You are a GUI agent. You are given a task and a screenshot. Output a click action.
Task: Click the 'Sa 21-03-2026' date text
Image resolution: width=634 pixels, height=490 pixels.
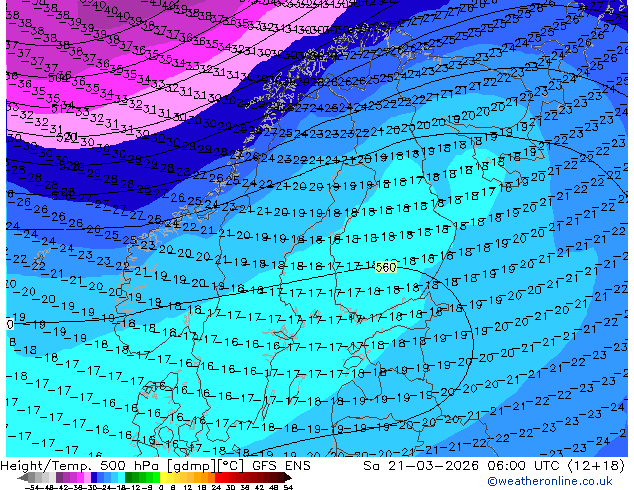click(422, 466)
